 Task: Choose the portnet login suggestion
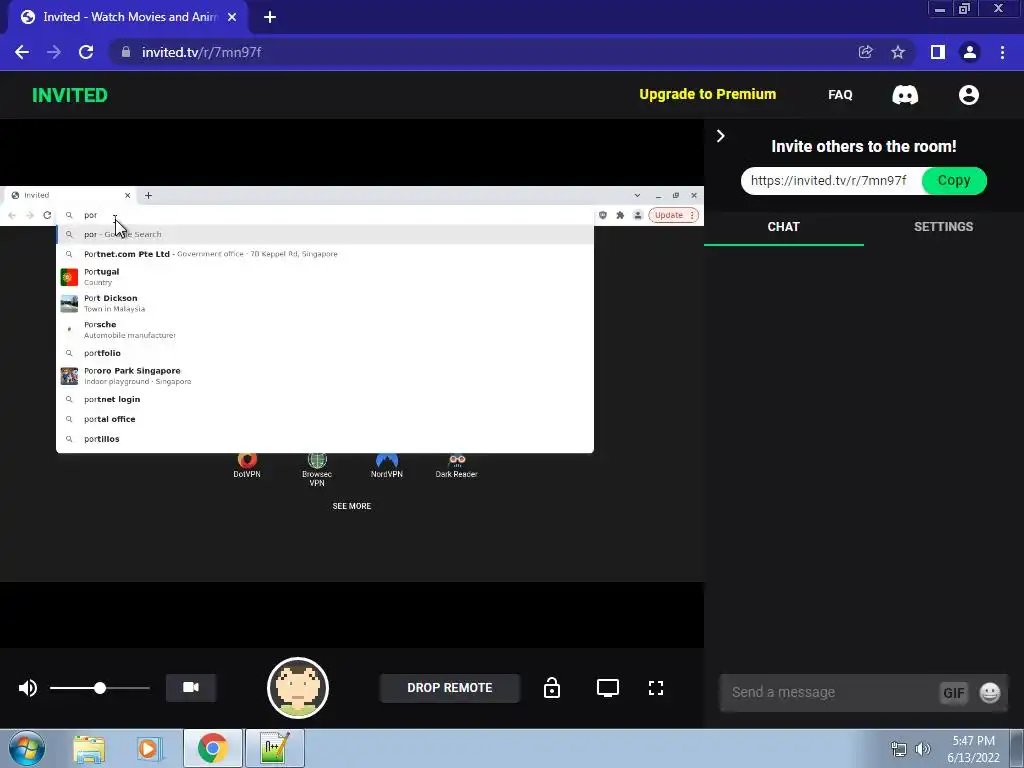[x=325, y=399]
